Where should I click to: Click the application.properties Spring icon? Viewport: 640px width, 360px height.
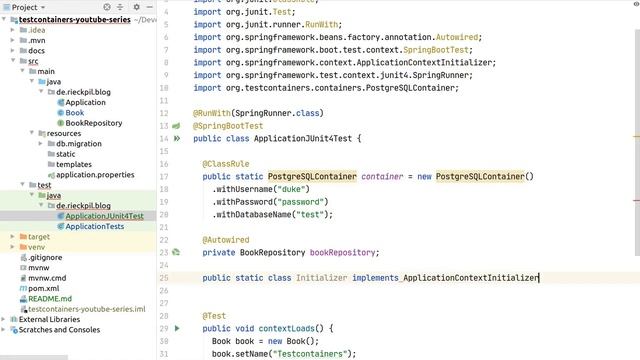51,175
